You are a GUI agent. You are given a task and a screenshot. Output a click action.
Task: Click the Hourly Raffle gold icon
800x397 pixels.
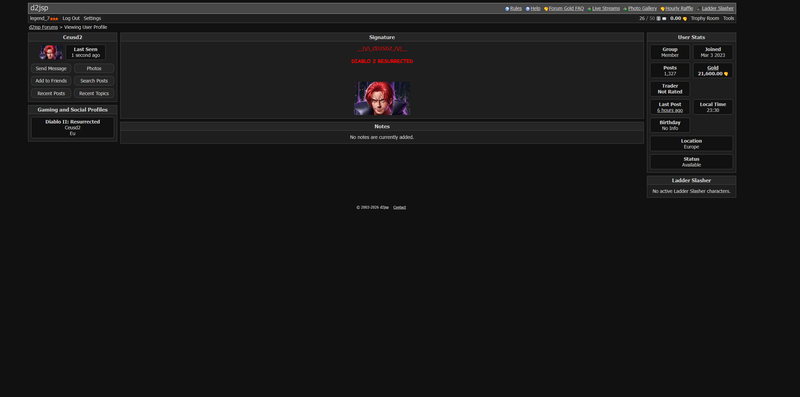click(662, 9)
